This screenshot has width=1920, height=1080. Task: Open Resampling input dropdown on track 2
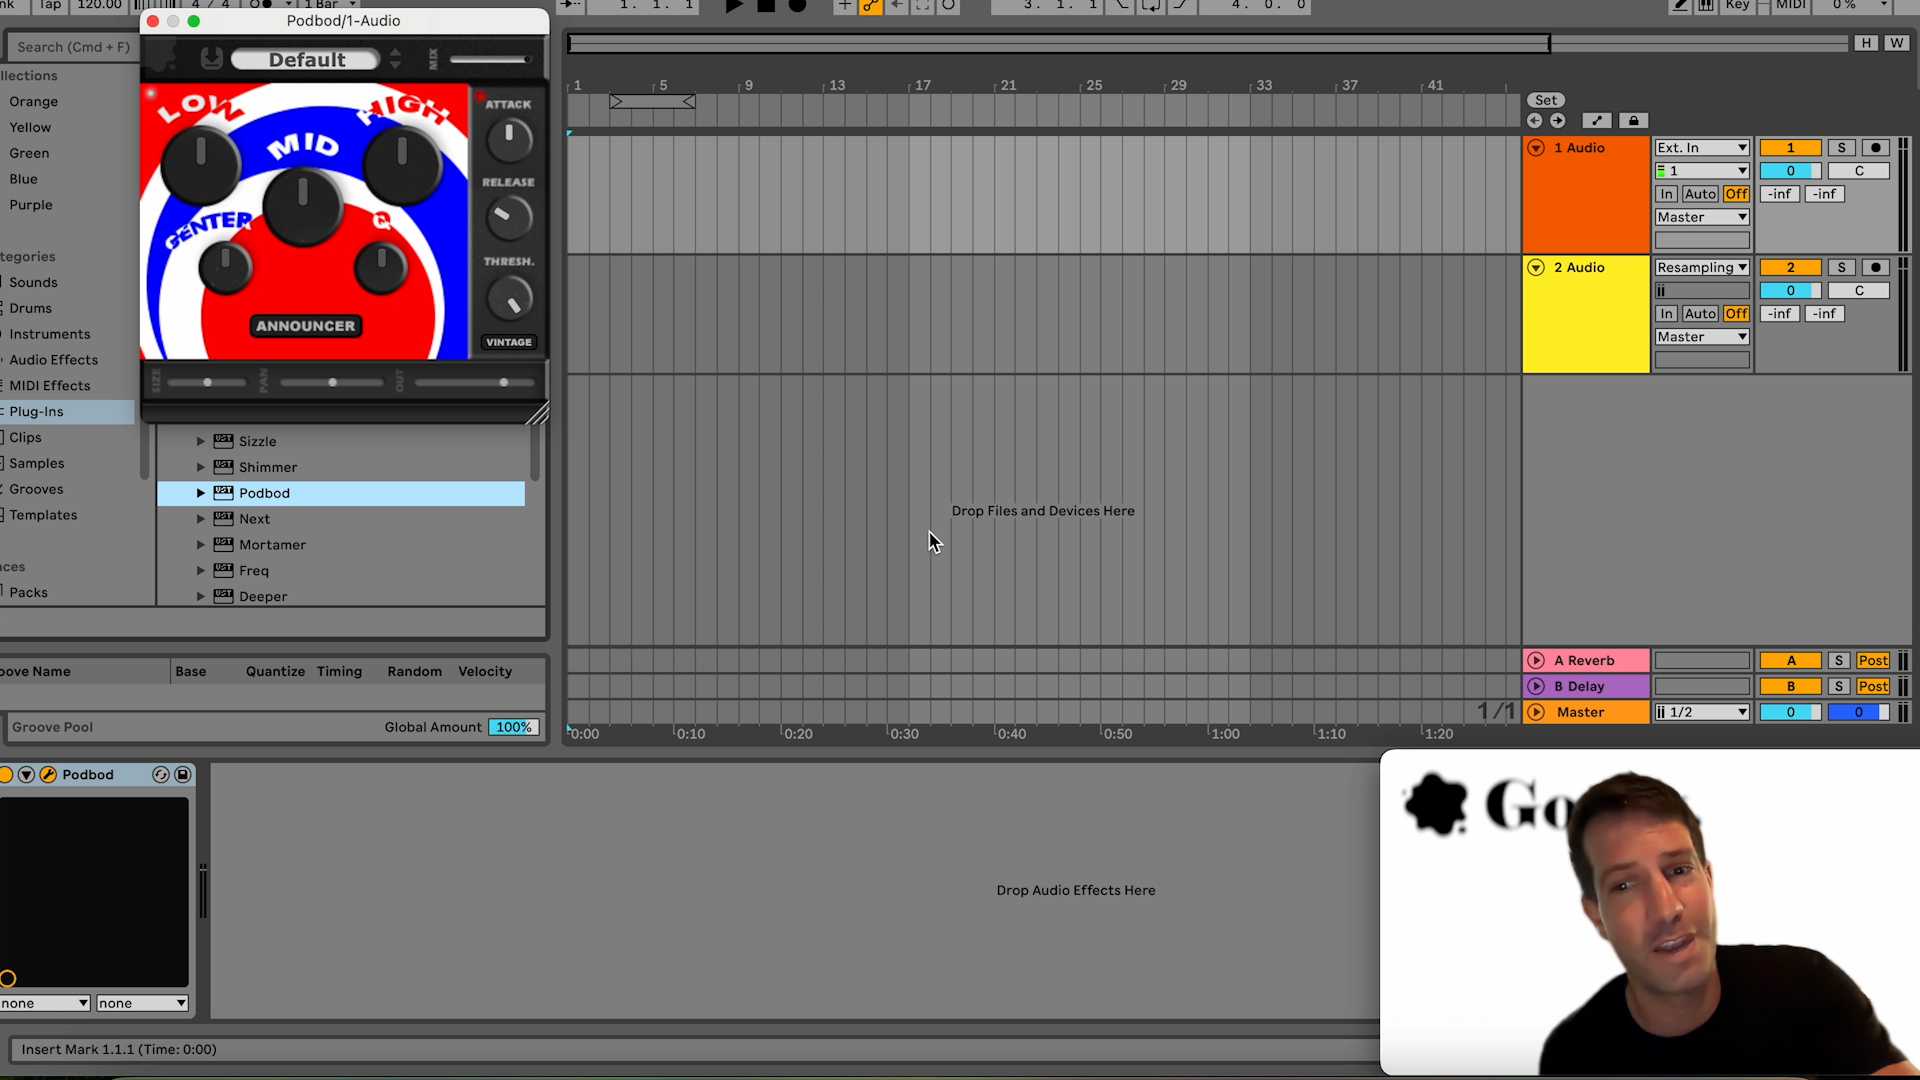pyautogui.click(x=1702, y=268)
